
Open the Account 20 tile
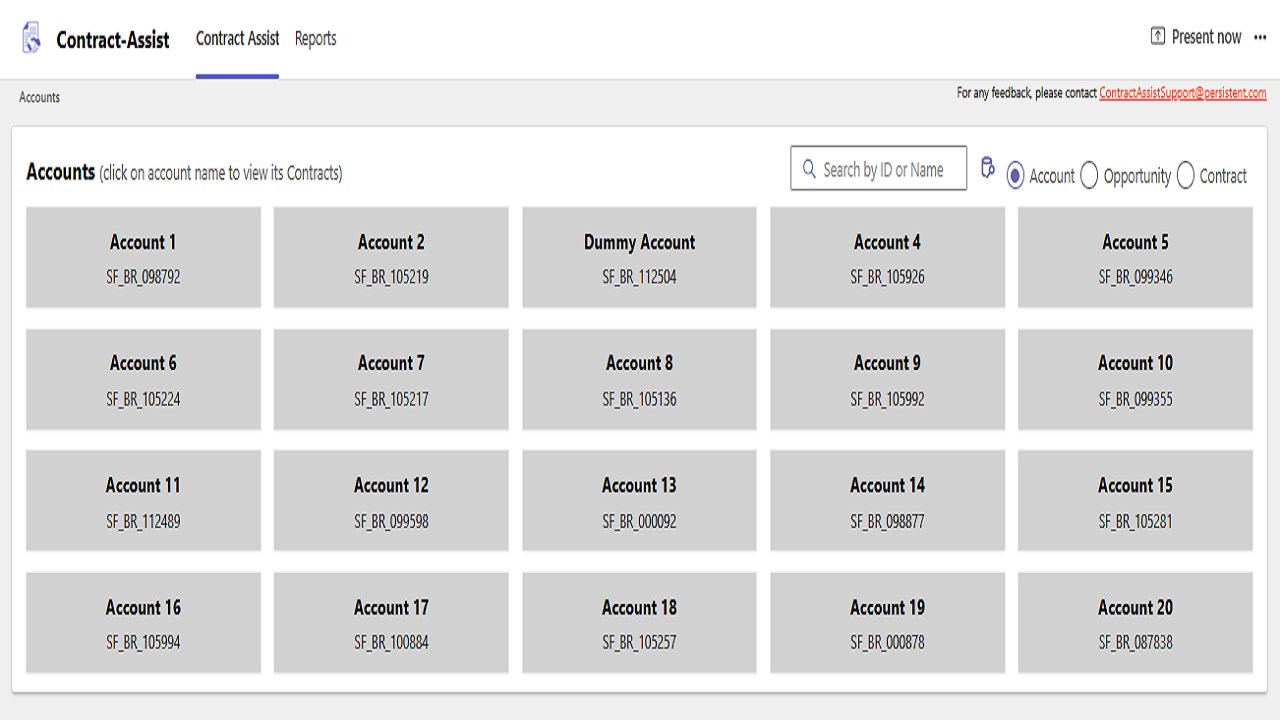coord(1135,623)
